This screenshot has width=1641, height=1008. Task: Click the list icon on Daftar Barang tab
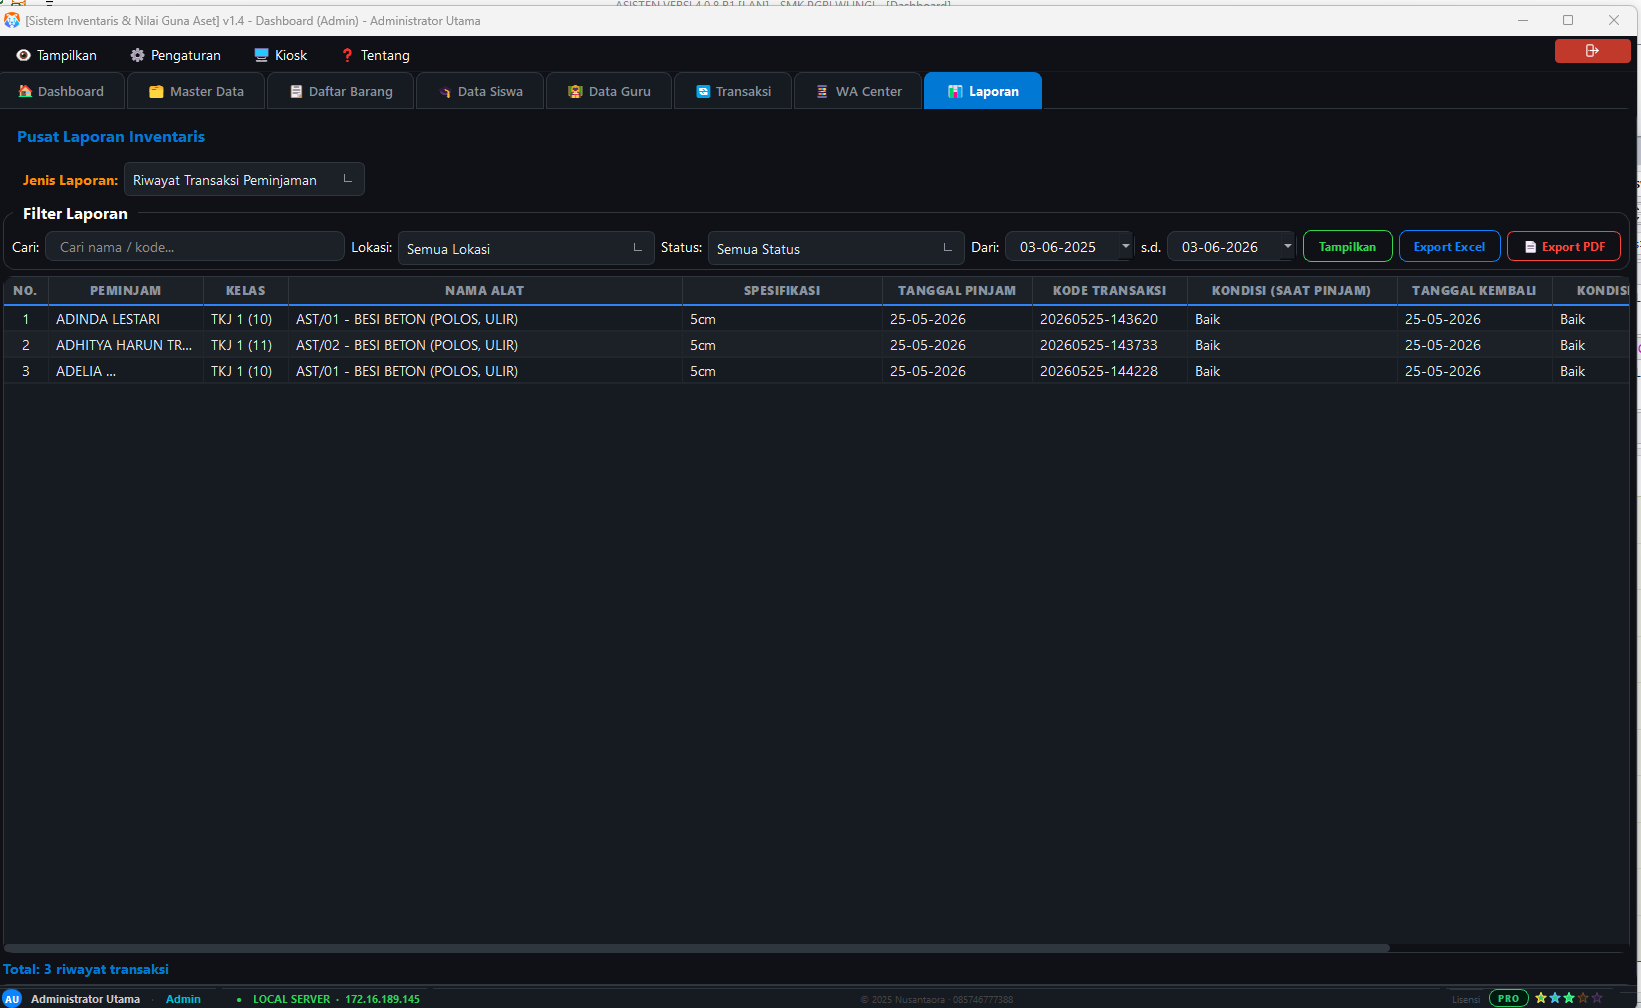(x=296, y=91)
